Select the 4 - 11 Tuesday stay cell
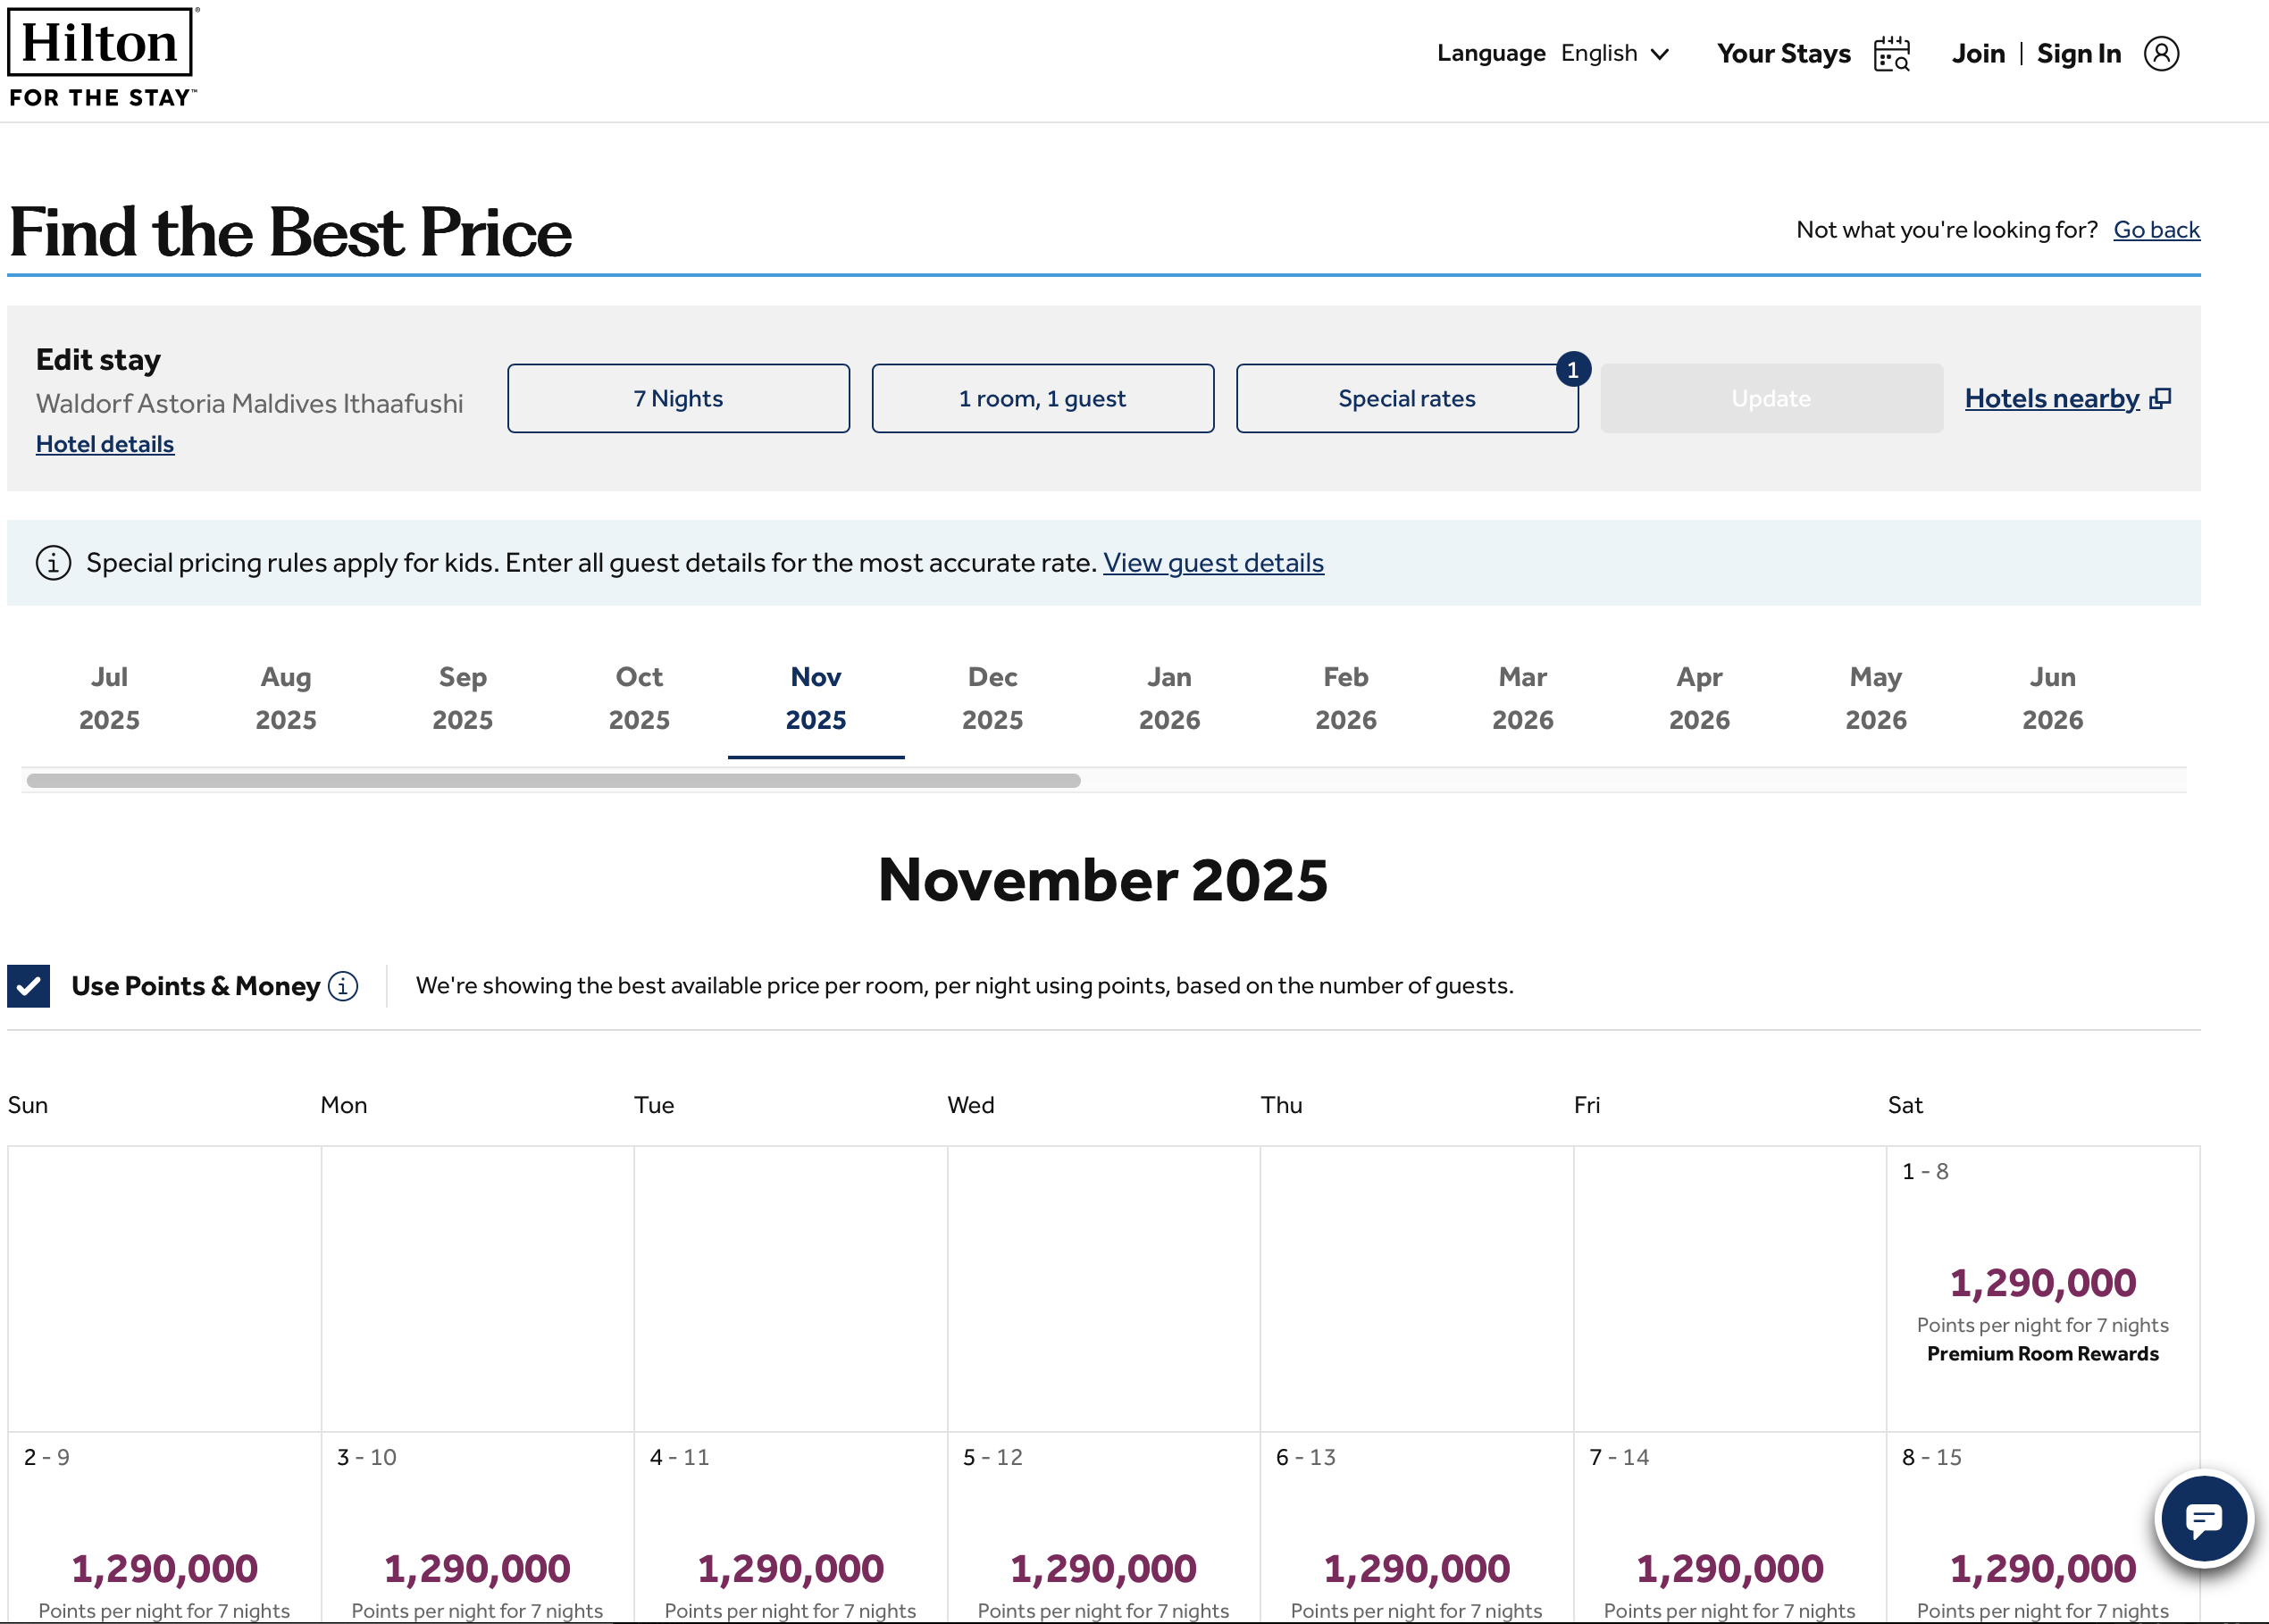The height and width of the screenshot is (1624, 2269). pos(791,1529)
